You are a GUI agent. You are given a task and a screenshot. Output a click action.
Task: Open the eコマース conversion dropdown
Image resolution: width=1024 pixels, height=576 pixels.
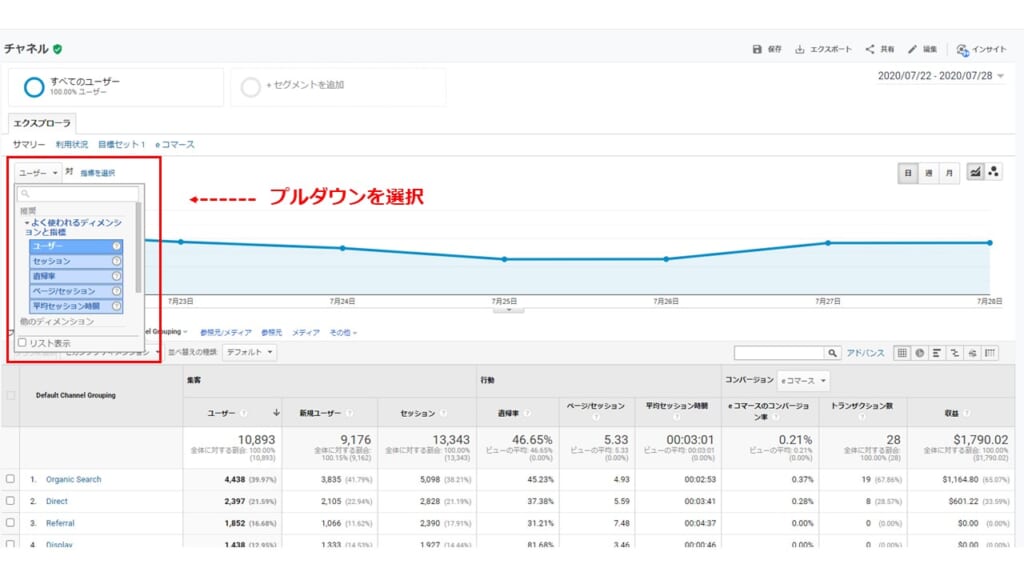(x=803, y=380)
